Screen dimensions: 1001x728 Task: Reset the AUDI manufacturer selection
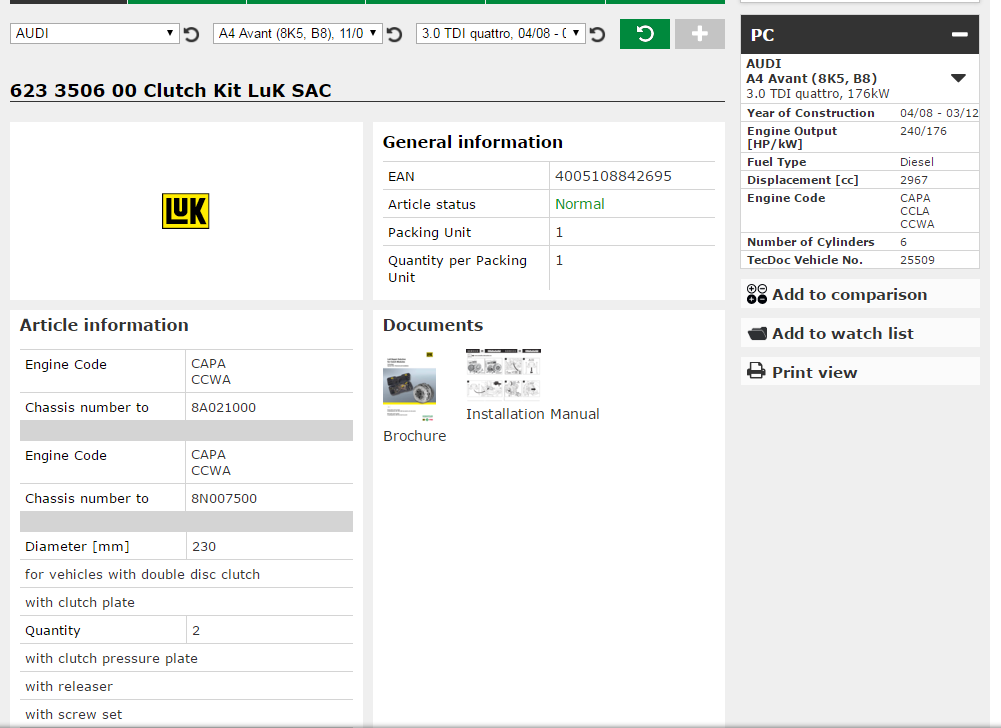pos(192,35)
